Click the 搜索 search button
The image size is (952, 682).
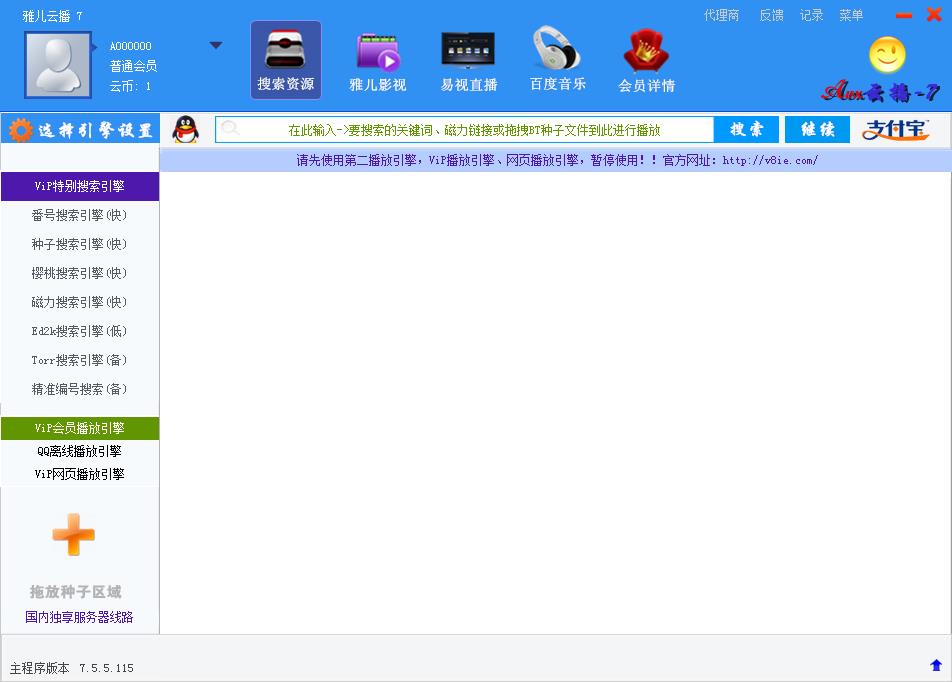click(x=746, y=130)
